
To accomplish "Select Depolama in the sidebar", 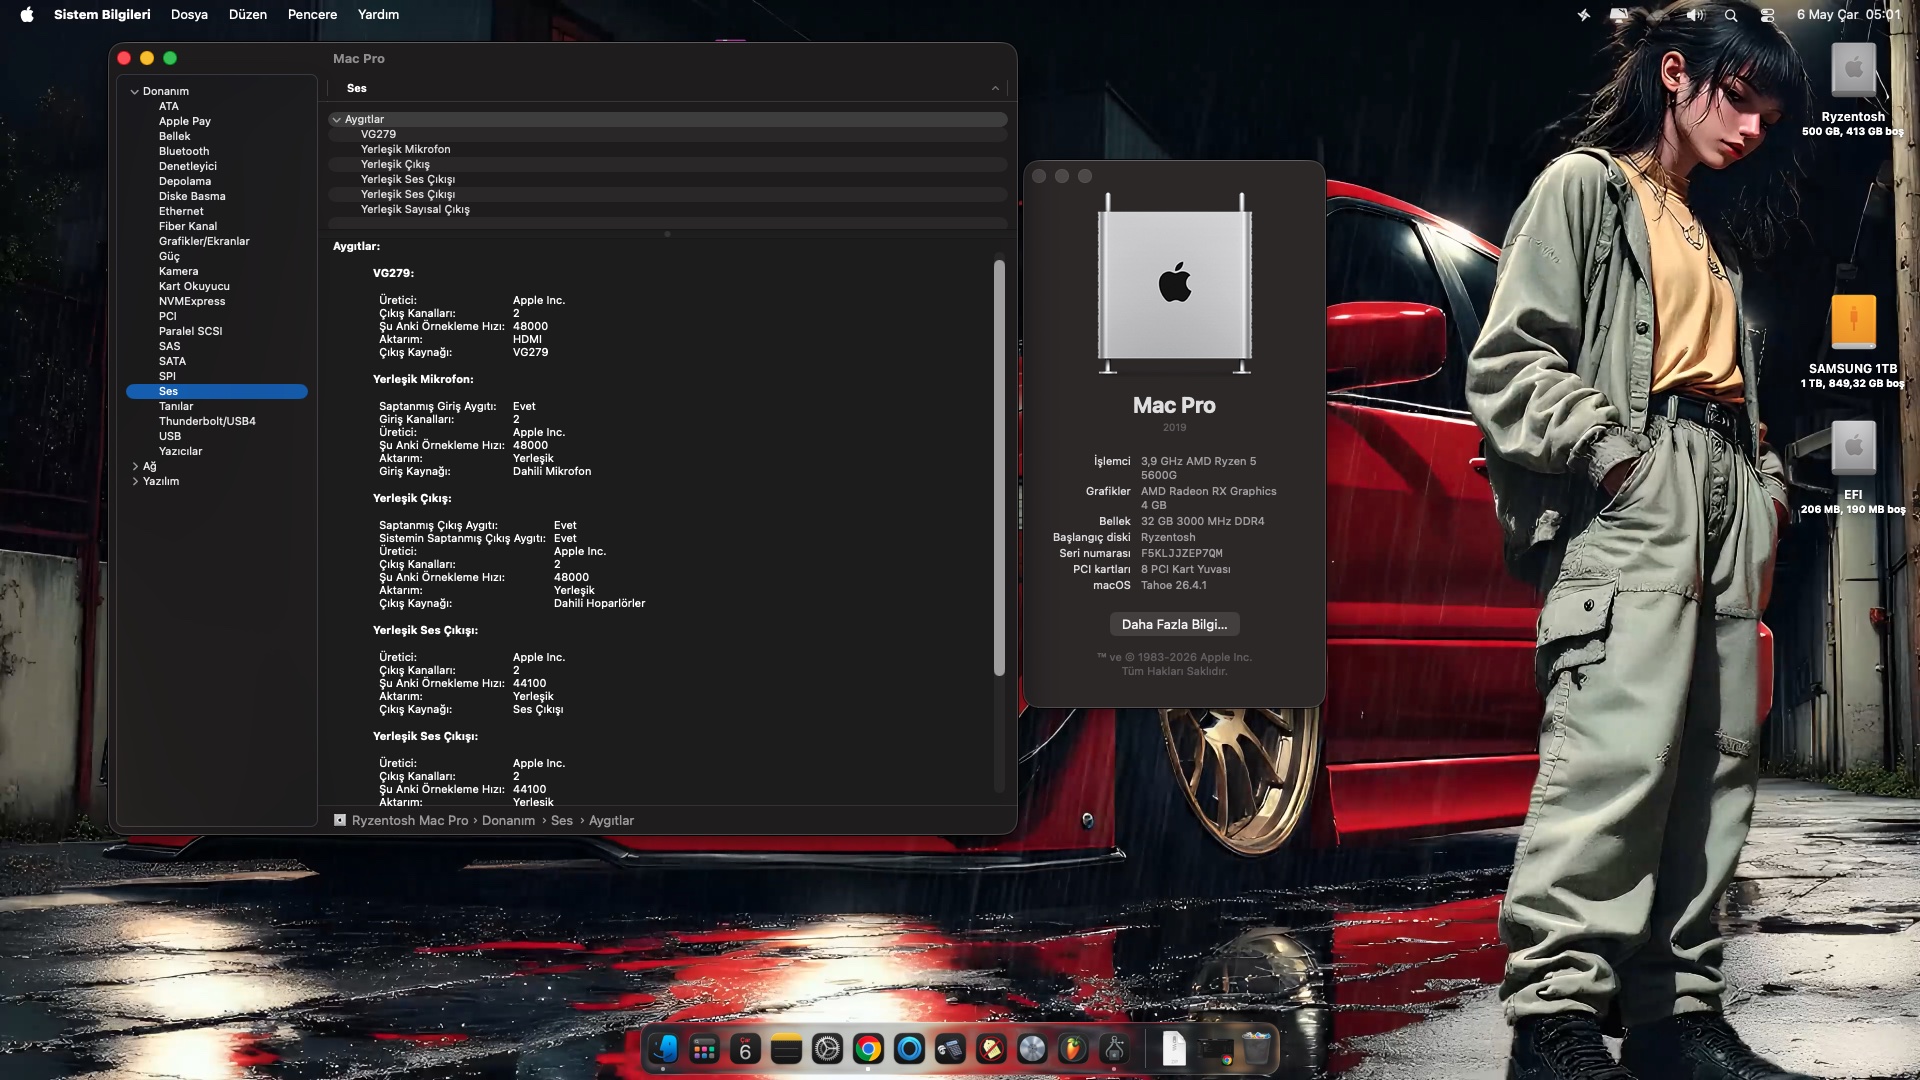I will click(x=185, y=181).
